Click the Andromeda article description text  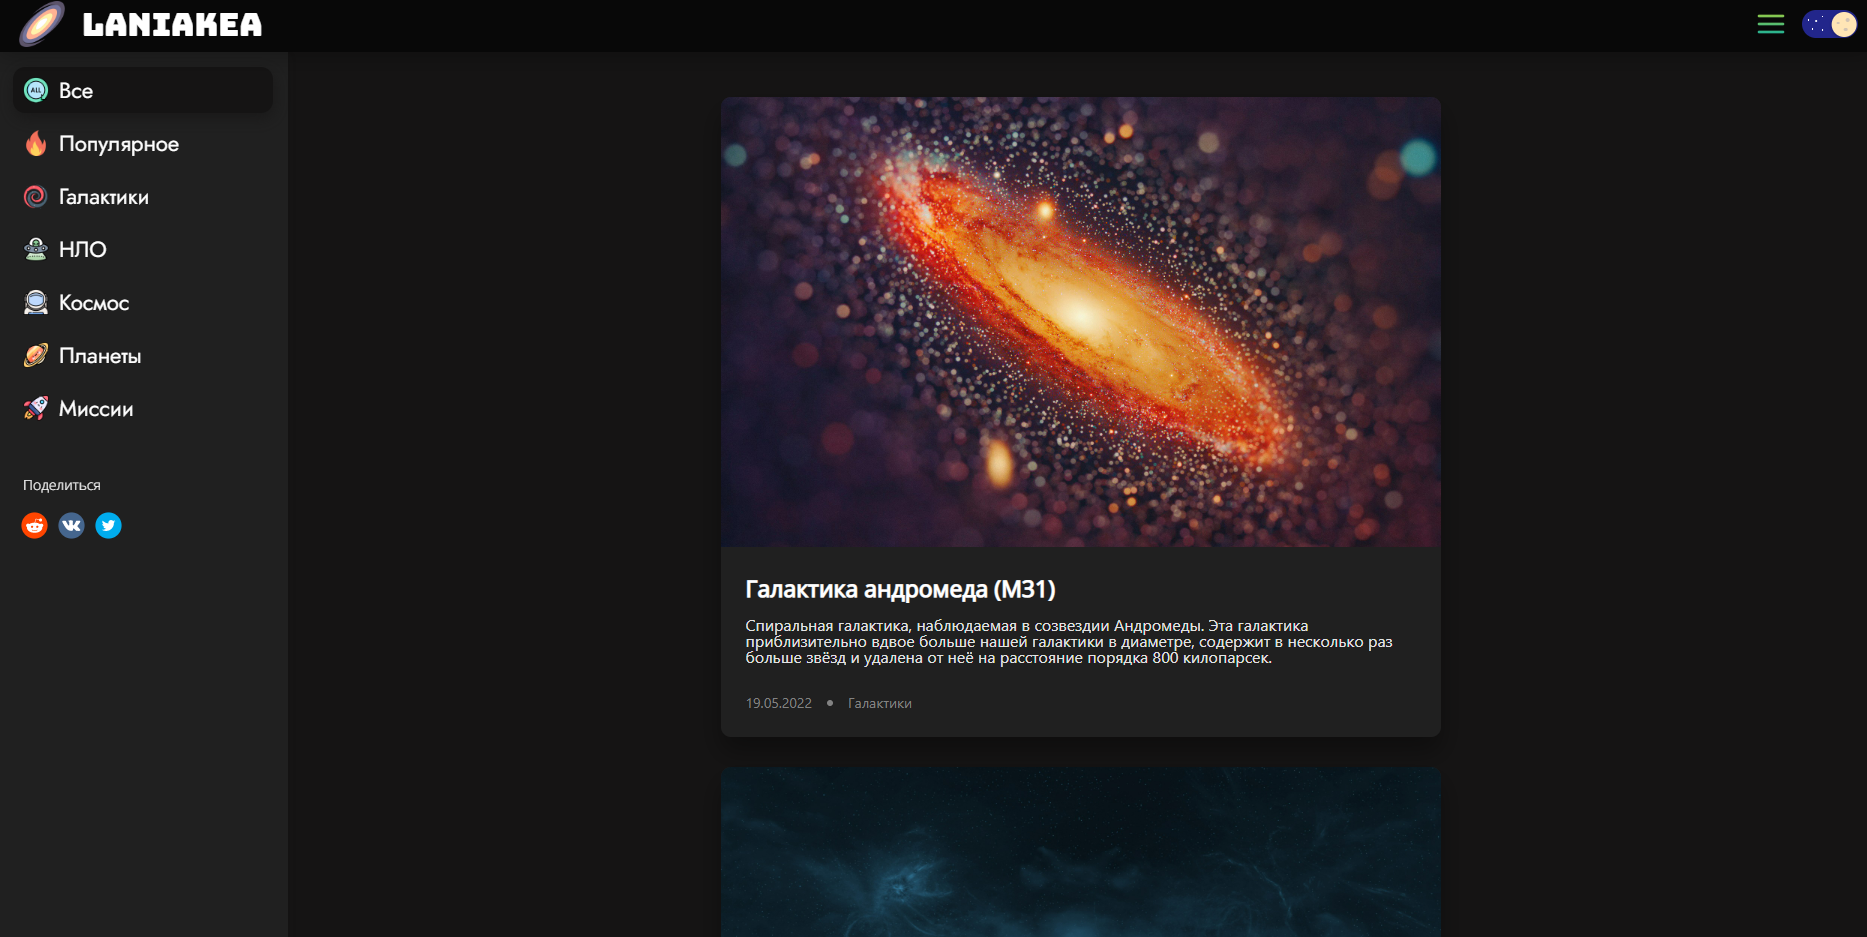[1069, 642]
